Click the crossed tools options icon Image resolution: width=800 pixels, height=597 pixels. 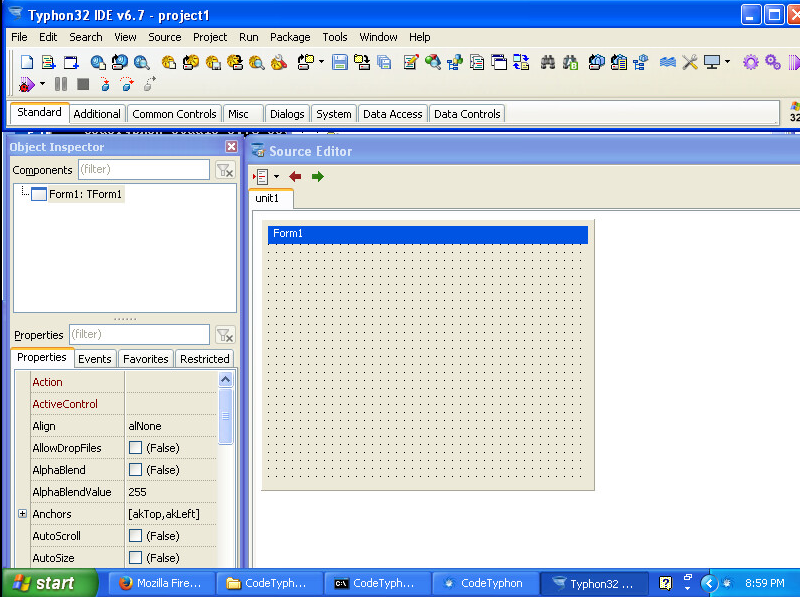click(690, 62)
